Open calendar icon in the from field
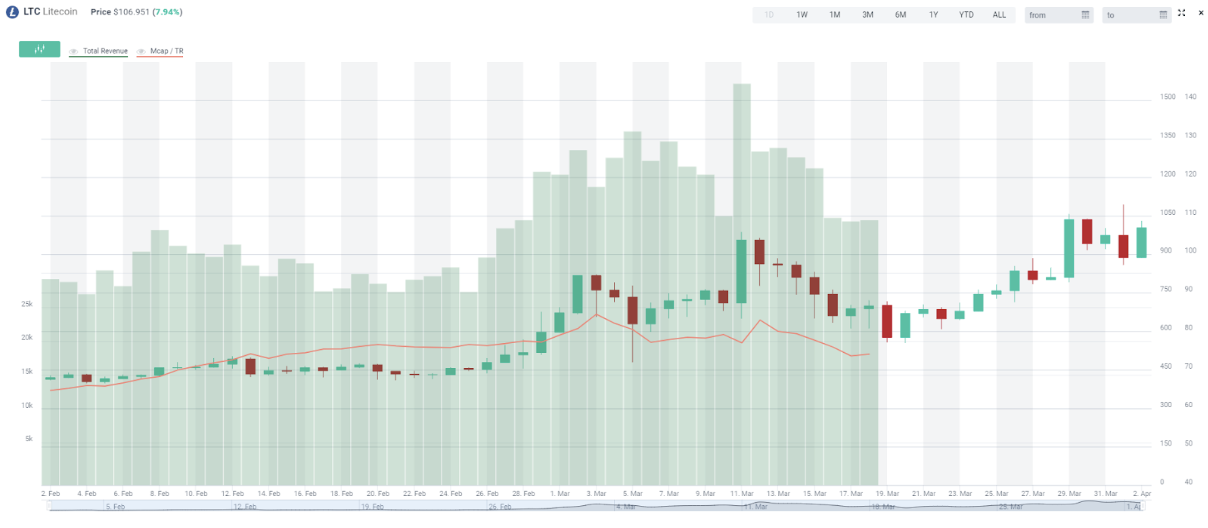The image size is (1208, 528). [x=1086, y=15]
